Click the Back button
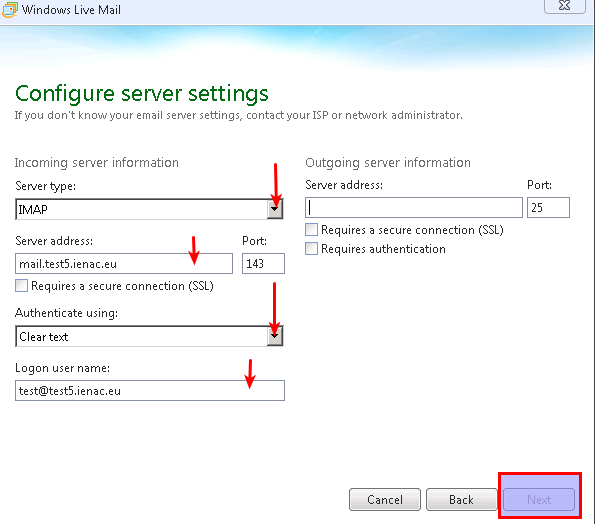Image resolution: width=595 pixels, height=524 pixels. pyautogui.click(x=461, y=499)
